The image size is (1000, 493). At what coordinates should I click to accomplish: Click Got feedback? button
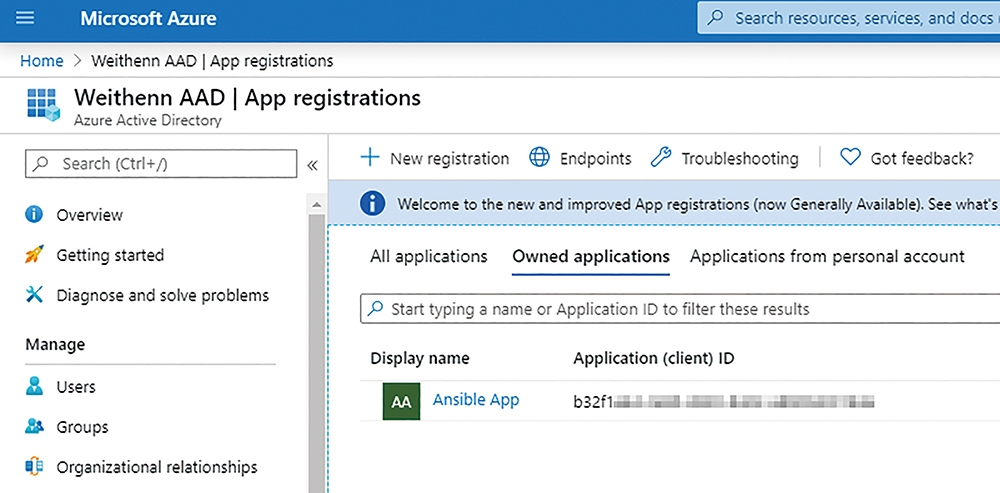pos(907,158)
